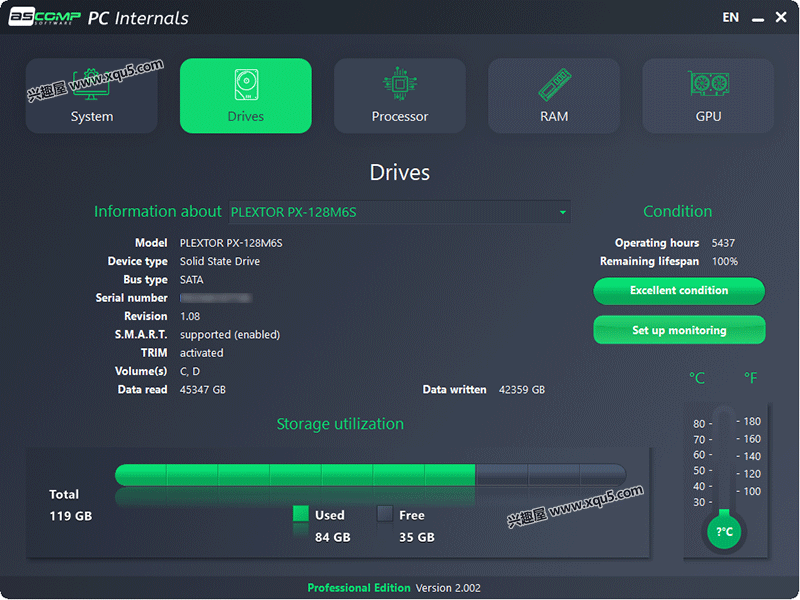The width and height of the screenshot is (800, 600).
Task: Toggle the Free storage checkbox
Action: [x=385, y=515]
